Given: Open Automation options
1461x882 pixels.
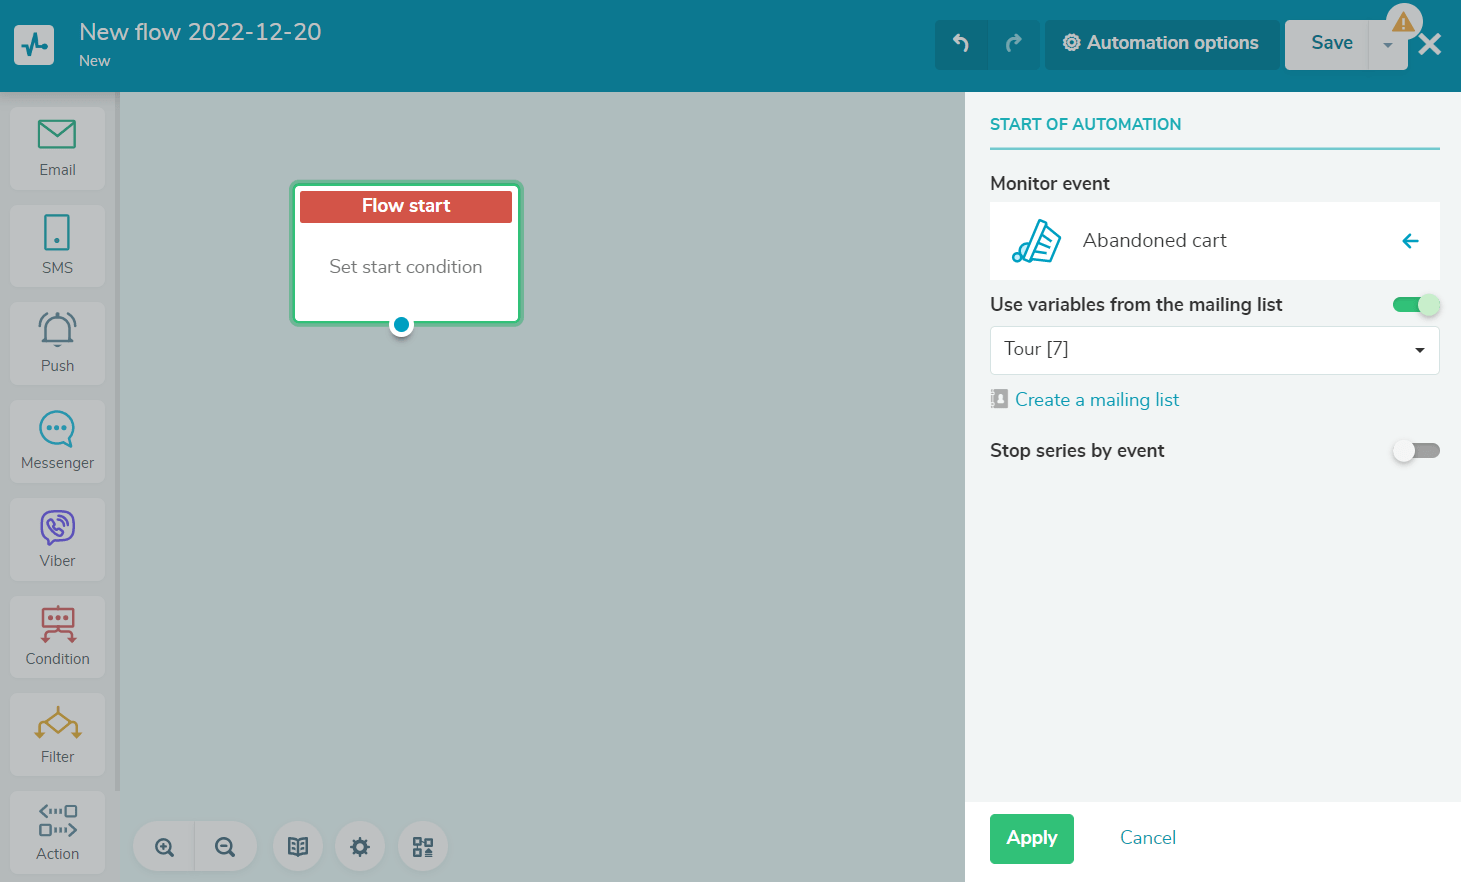Looking at the screenshot, I should (x=1161, y=43).
